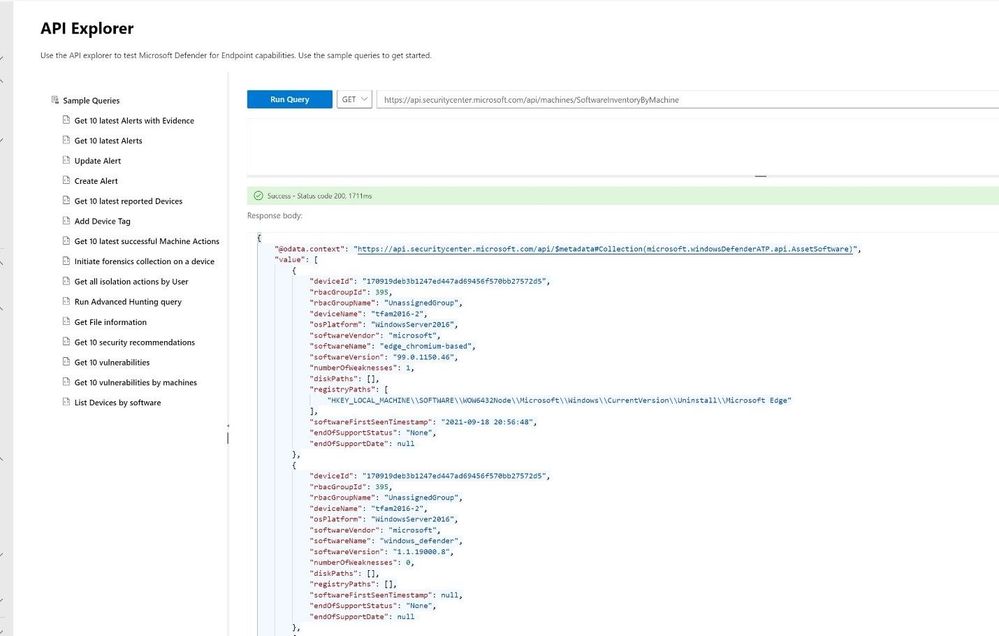Focus the API request URL field

click(x=688, y=99)
